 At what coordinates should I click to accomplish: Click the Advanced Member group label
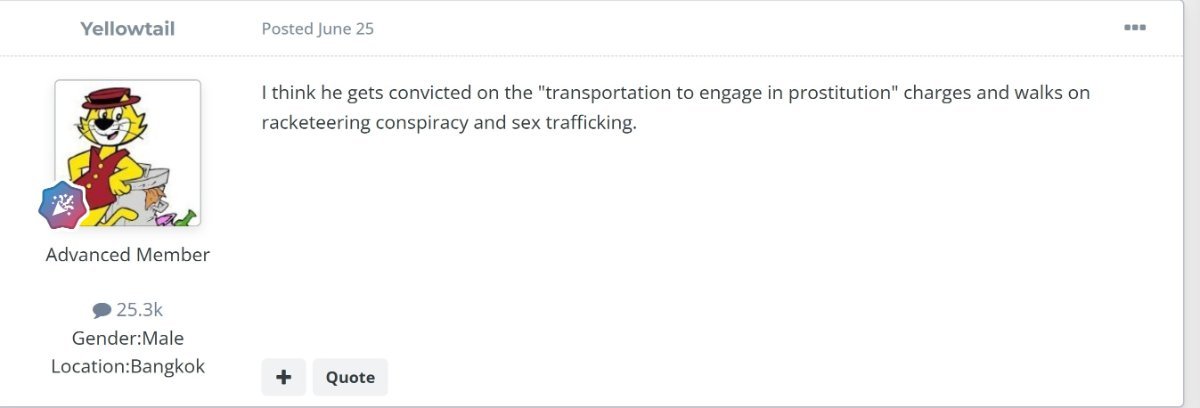click(128, 254)
